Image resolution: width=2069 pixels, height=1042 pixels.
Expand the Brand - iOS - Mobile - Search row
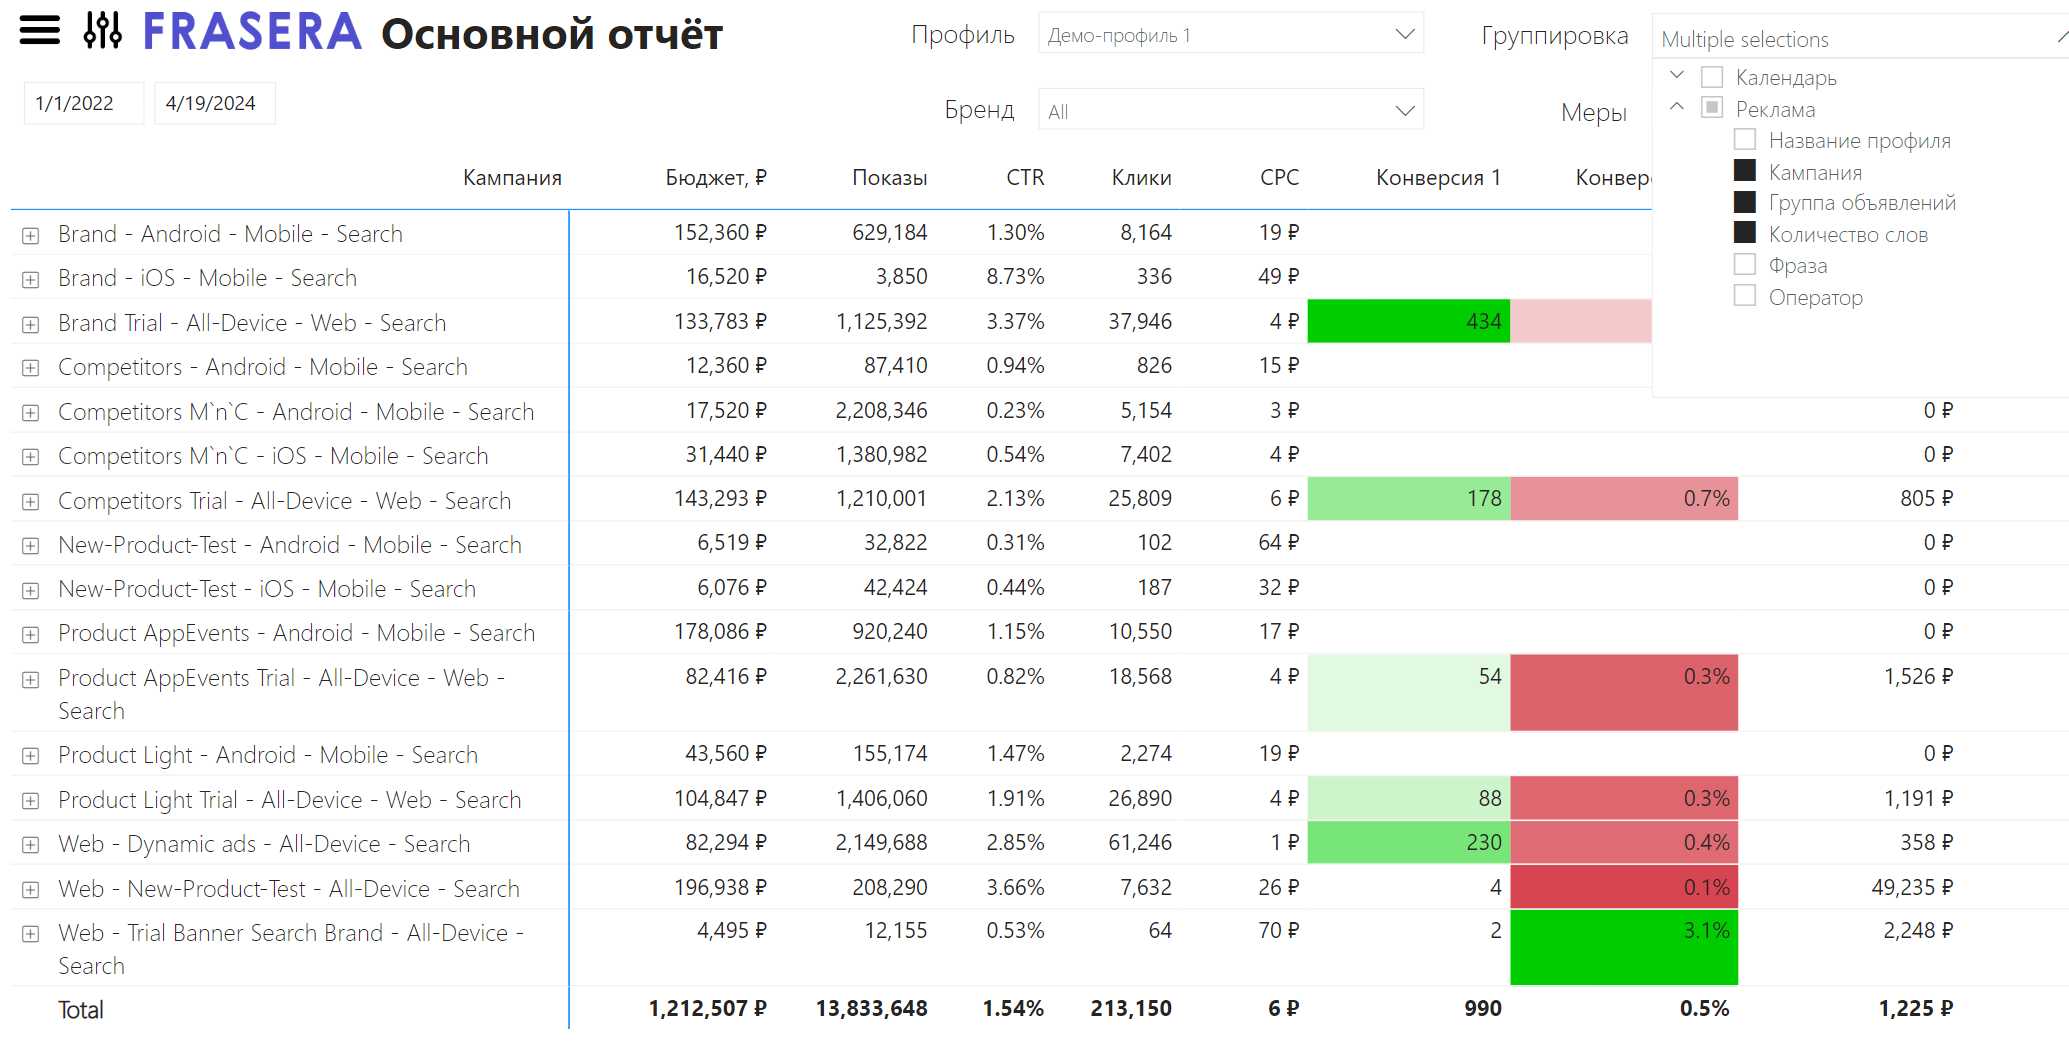point(31,280)
